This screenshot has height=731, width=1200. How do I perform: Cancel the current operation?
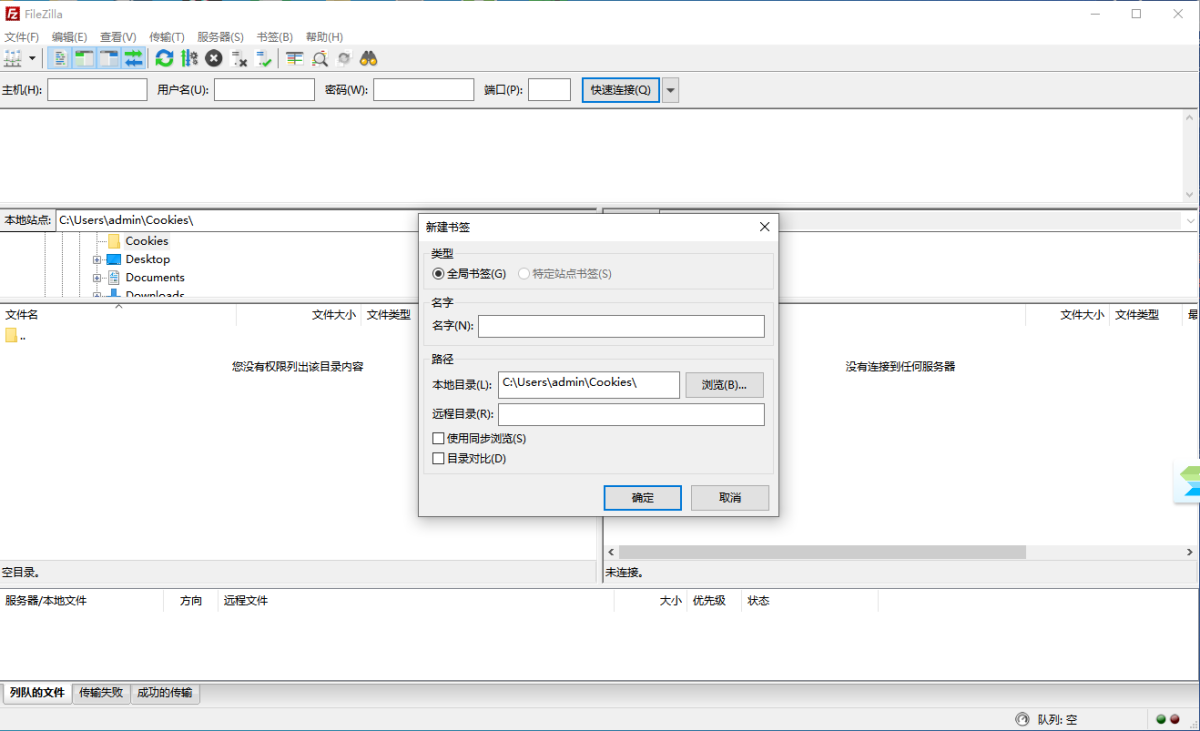pyautogui.click(x=212, y=58)
